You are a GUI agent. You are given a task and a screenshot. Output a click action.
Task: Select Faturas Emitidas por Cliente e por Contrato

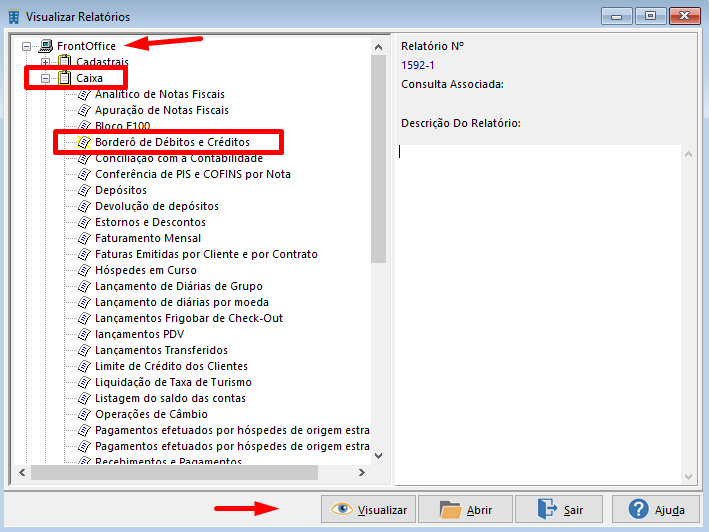206,254
